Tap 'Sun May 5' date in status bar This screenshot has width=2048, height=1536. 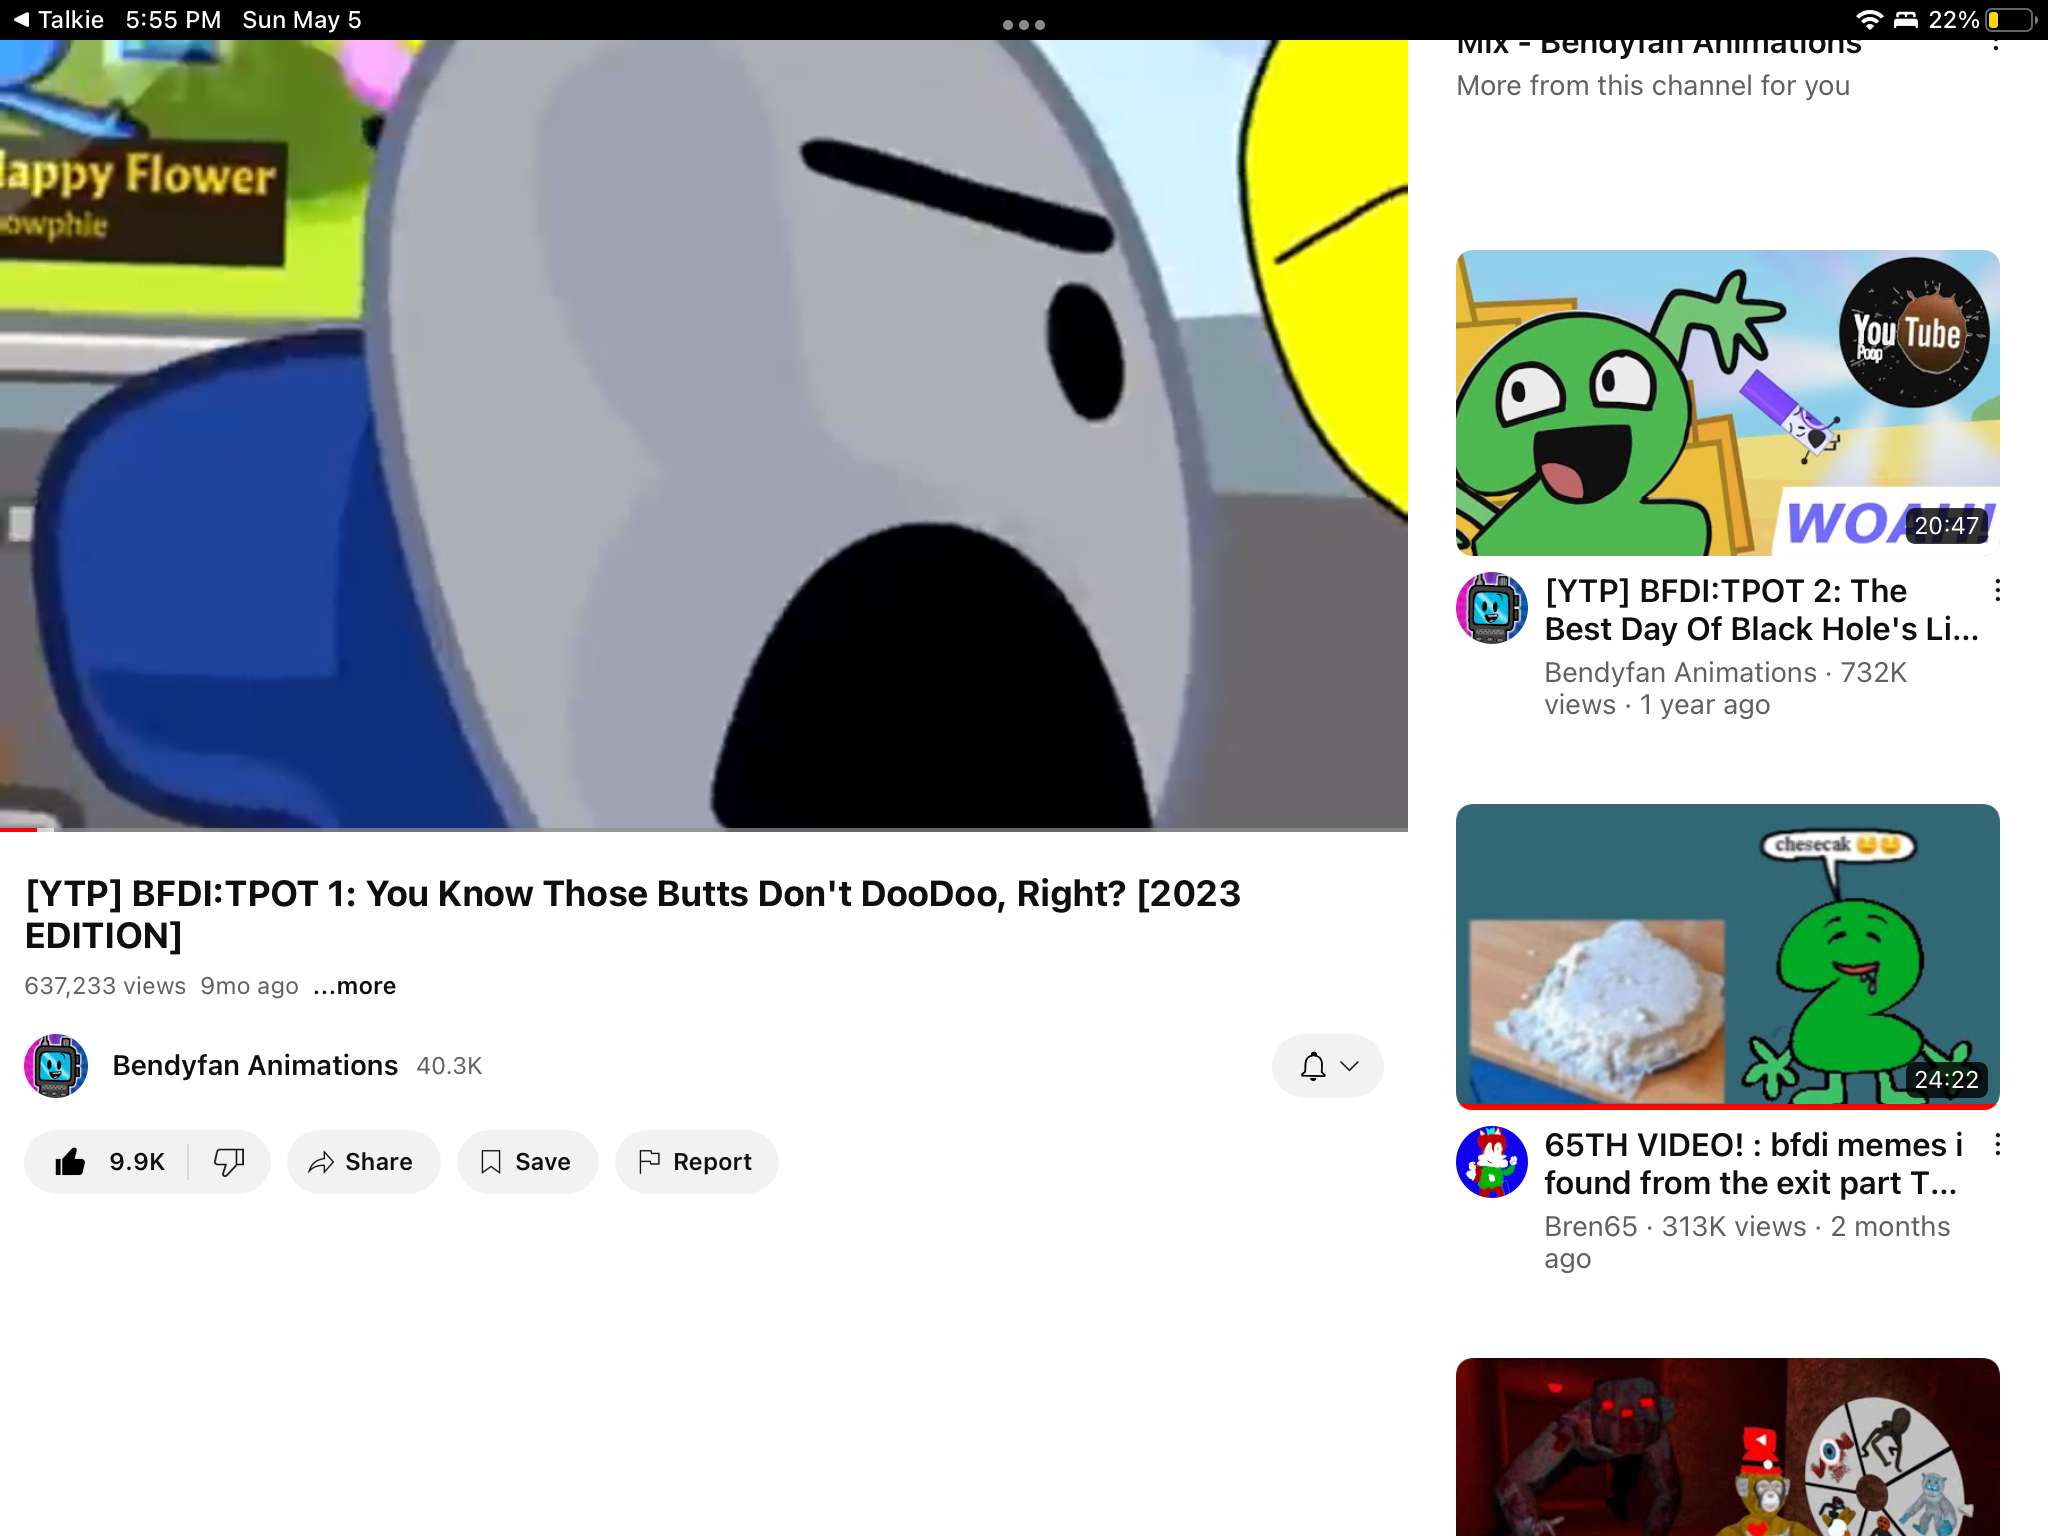coord(302,20)
